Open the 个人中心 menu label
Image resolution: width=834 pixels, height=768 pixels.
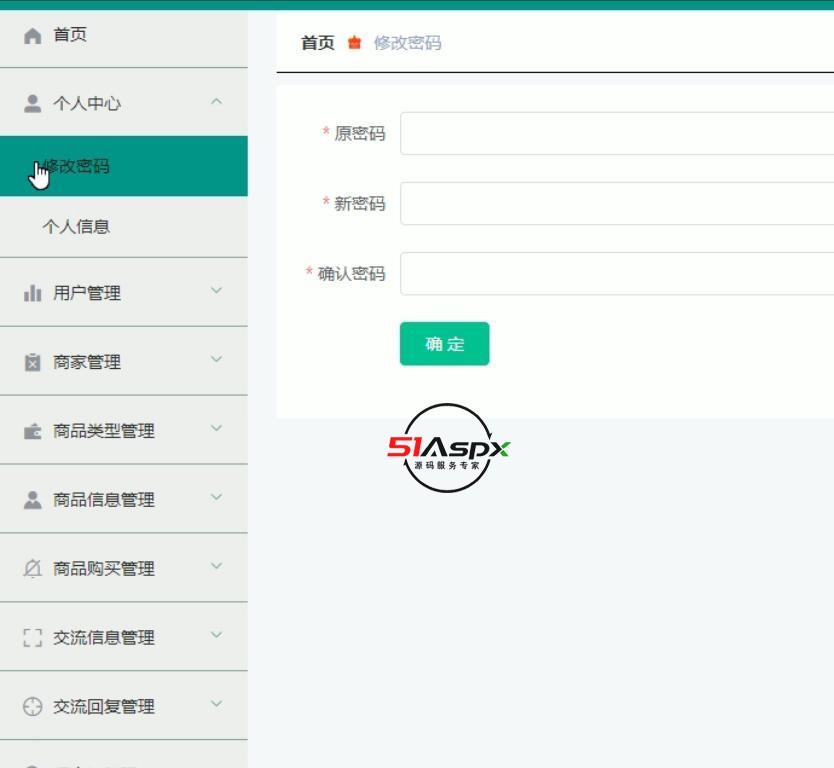87,104
